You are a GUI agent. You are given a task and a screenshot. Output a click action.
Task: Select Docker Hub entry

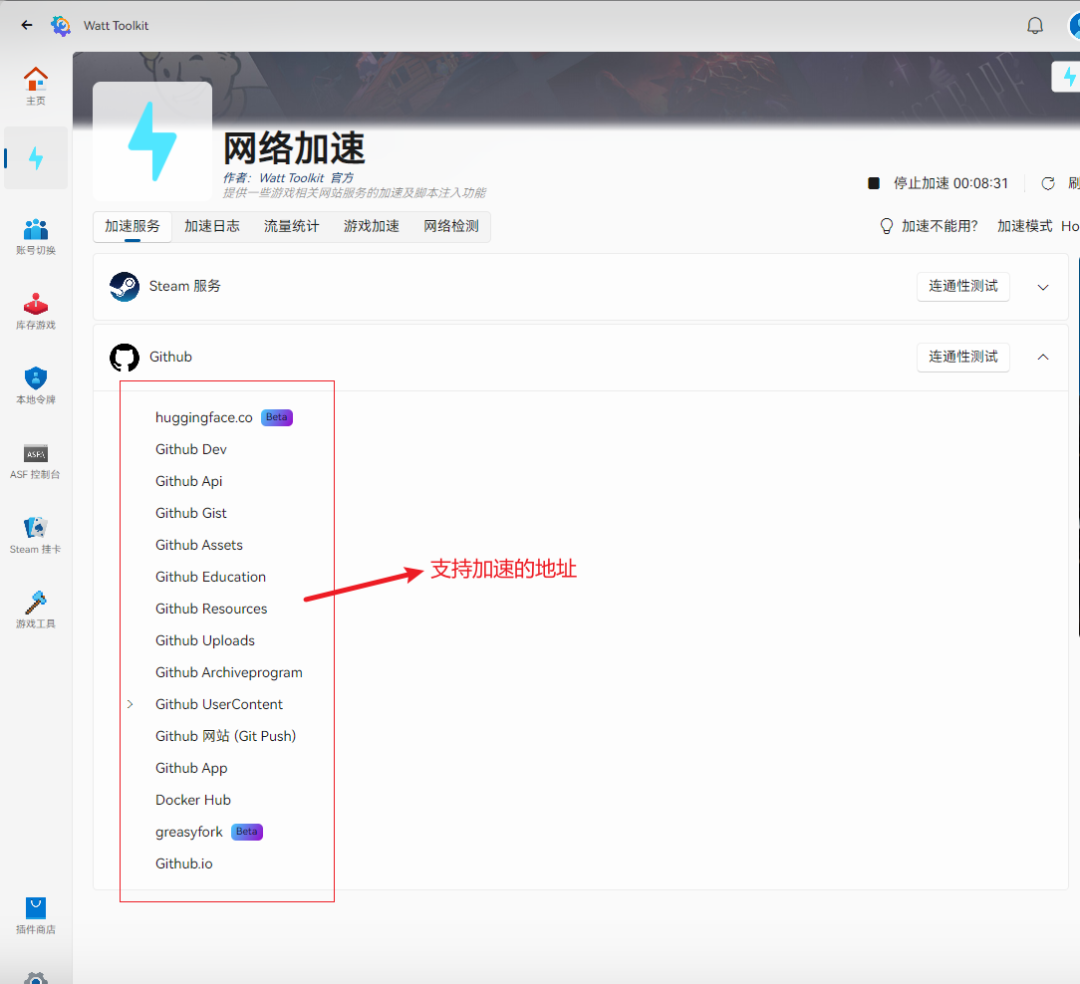click(193, 800)
